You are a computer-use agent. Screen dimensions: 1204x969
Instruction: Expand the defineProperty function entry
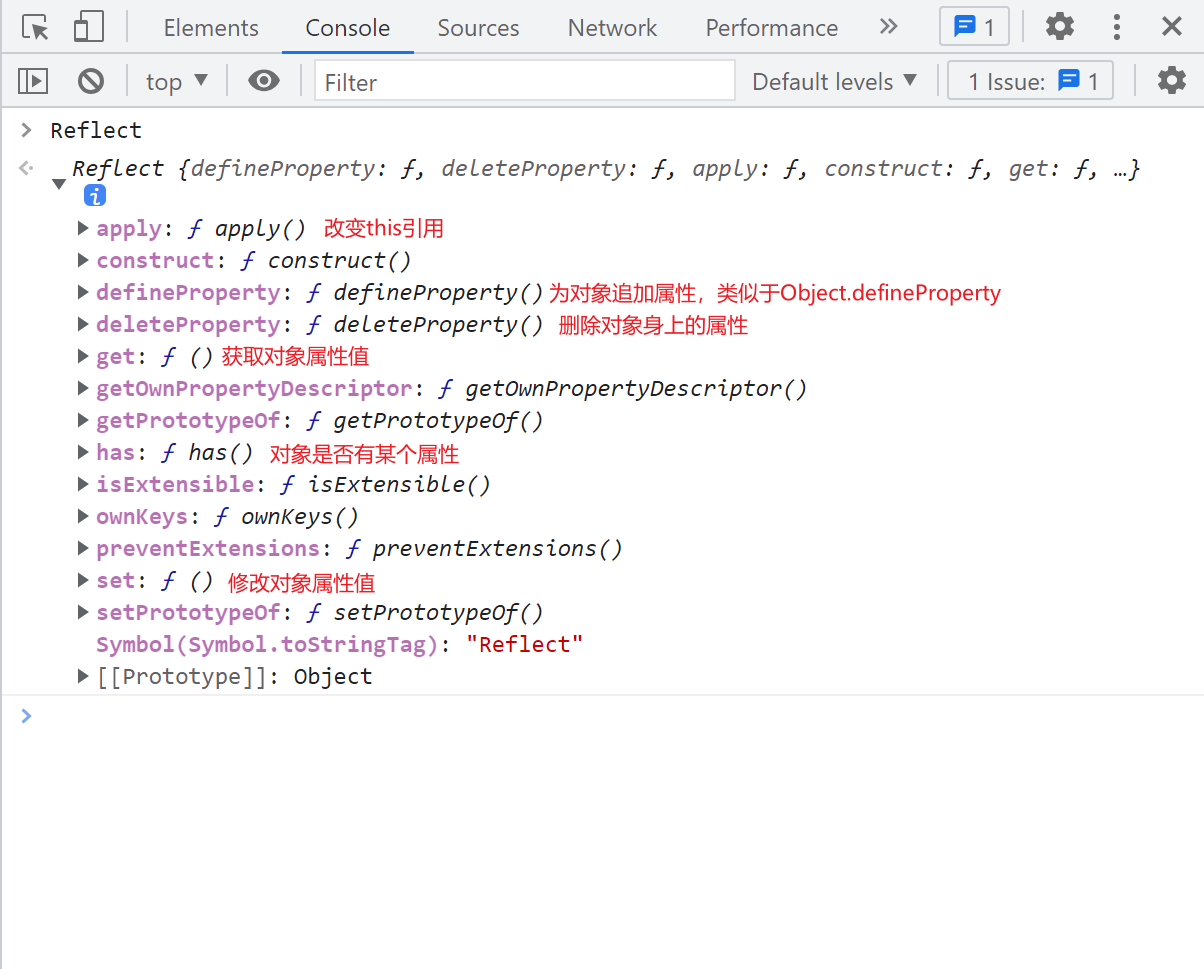pyautogui.click(x=83, y=292)
